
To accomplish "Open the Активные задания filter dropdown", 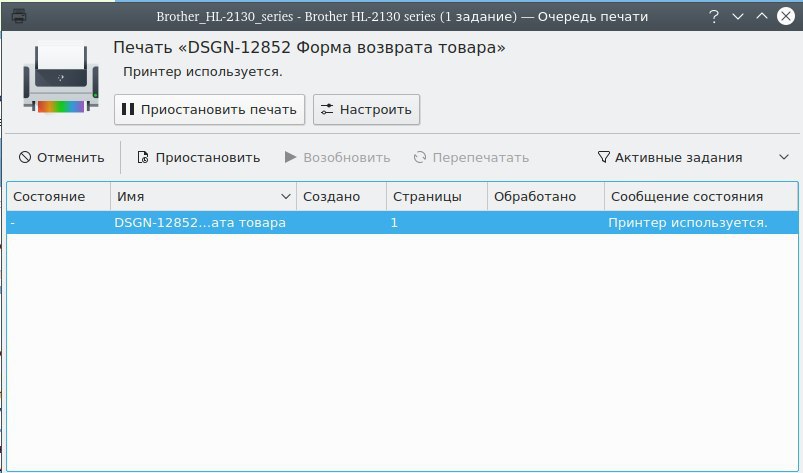I will point(694,158).
